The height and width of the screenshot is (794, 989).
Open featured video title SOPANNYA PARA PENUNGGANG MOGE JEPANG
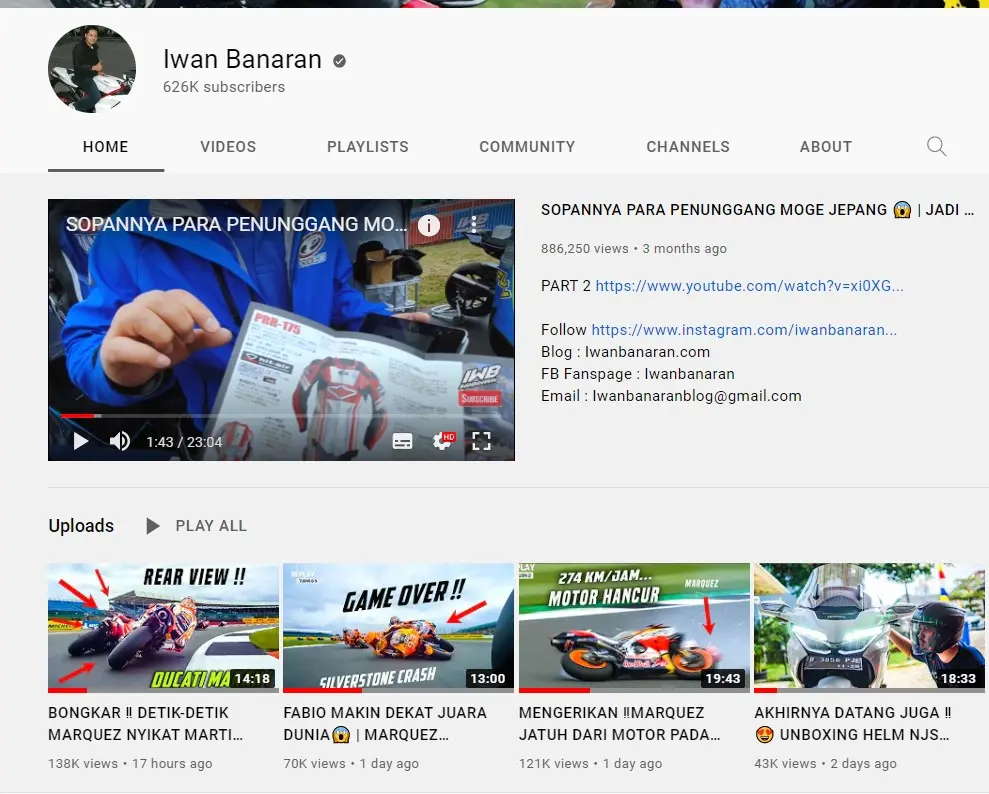(757, 210)
